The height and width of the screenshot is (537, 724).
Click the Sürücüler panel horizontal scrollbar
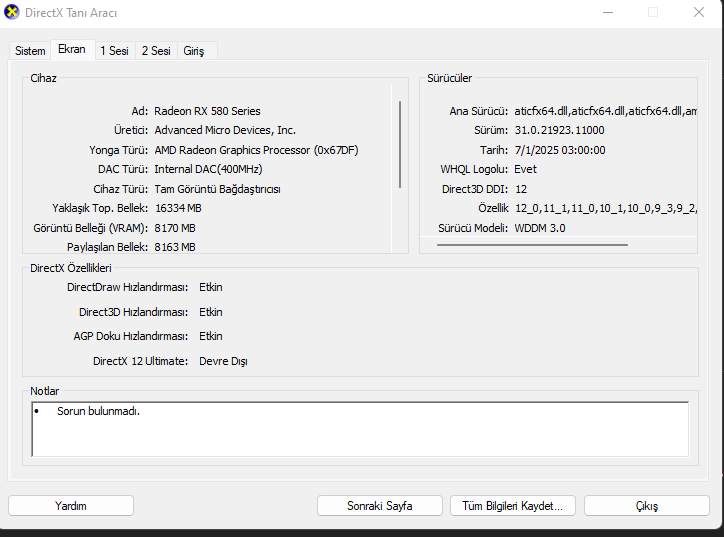pos(532,245)
